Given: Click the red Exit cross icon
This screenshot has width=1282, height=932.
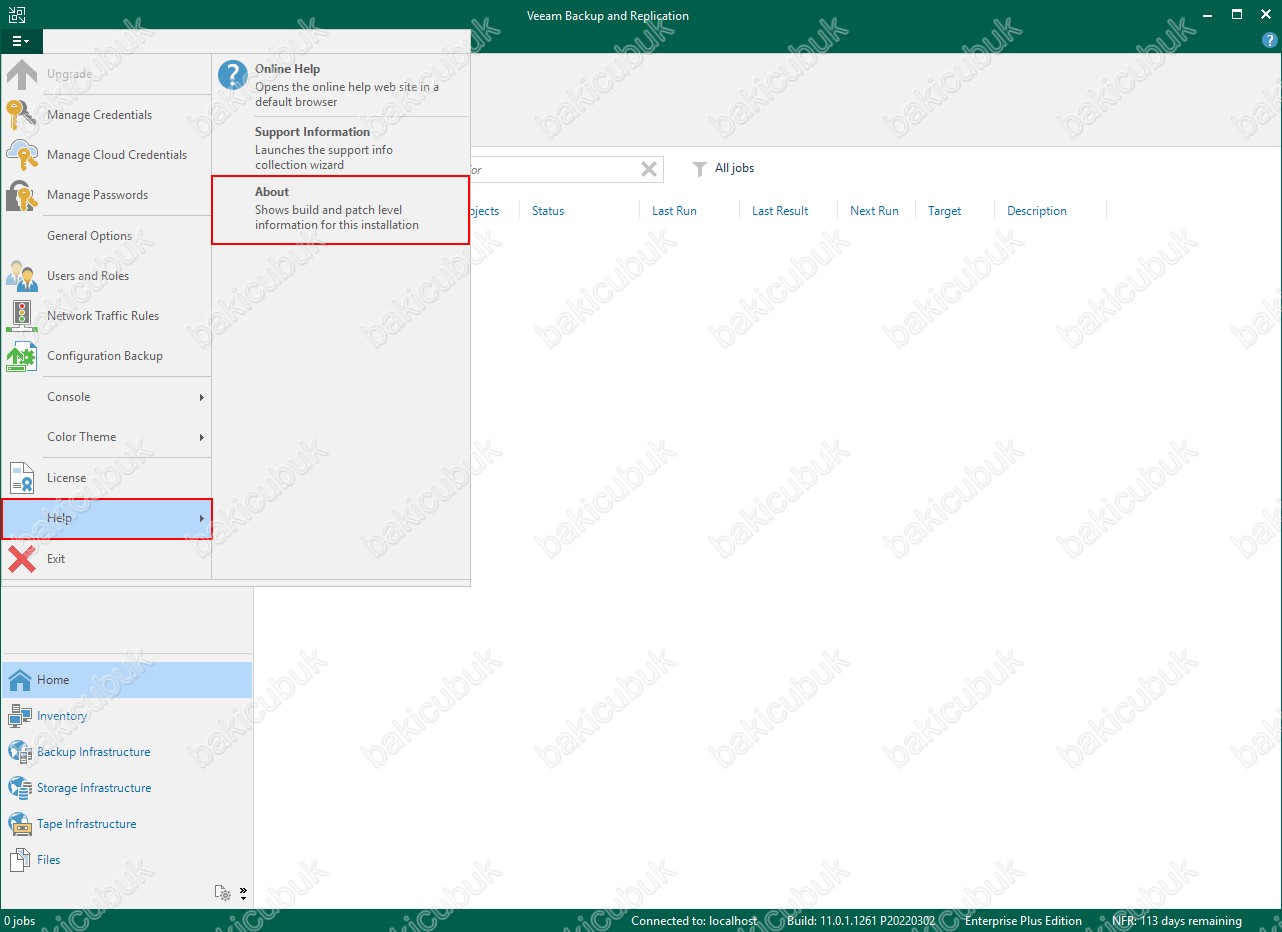Looking at the screenshot, I should coord(22,559).
